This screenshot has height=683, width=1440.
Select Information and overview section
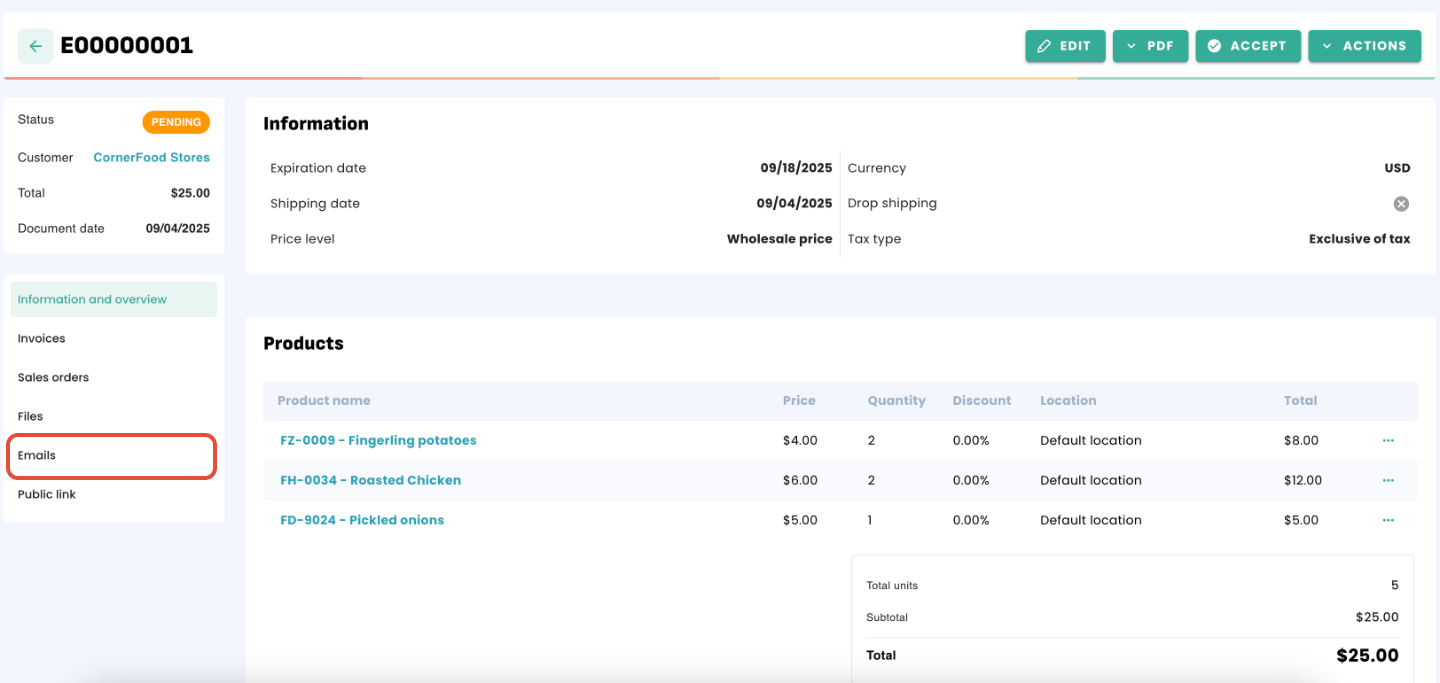tap(92, 300)
